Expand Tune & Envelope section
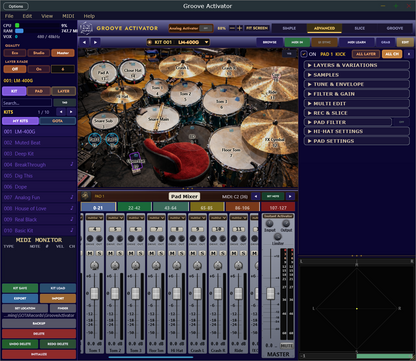 click(x=357, y=84)
